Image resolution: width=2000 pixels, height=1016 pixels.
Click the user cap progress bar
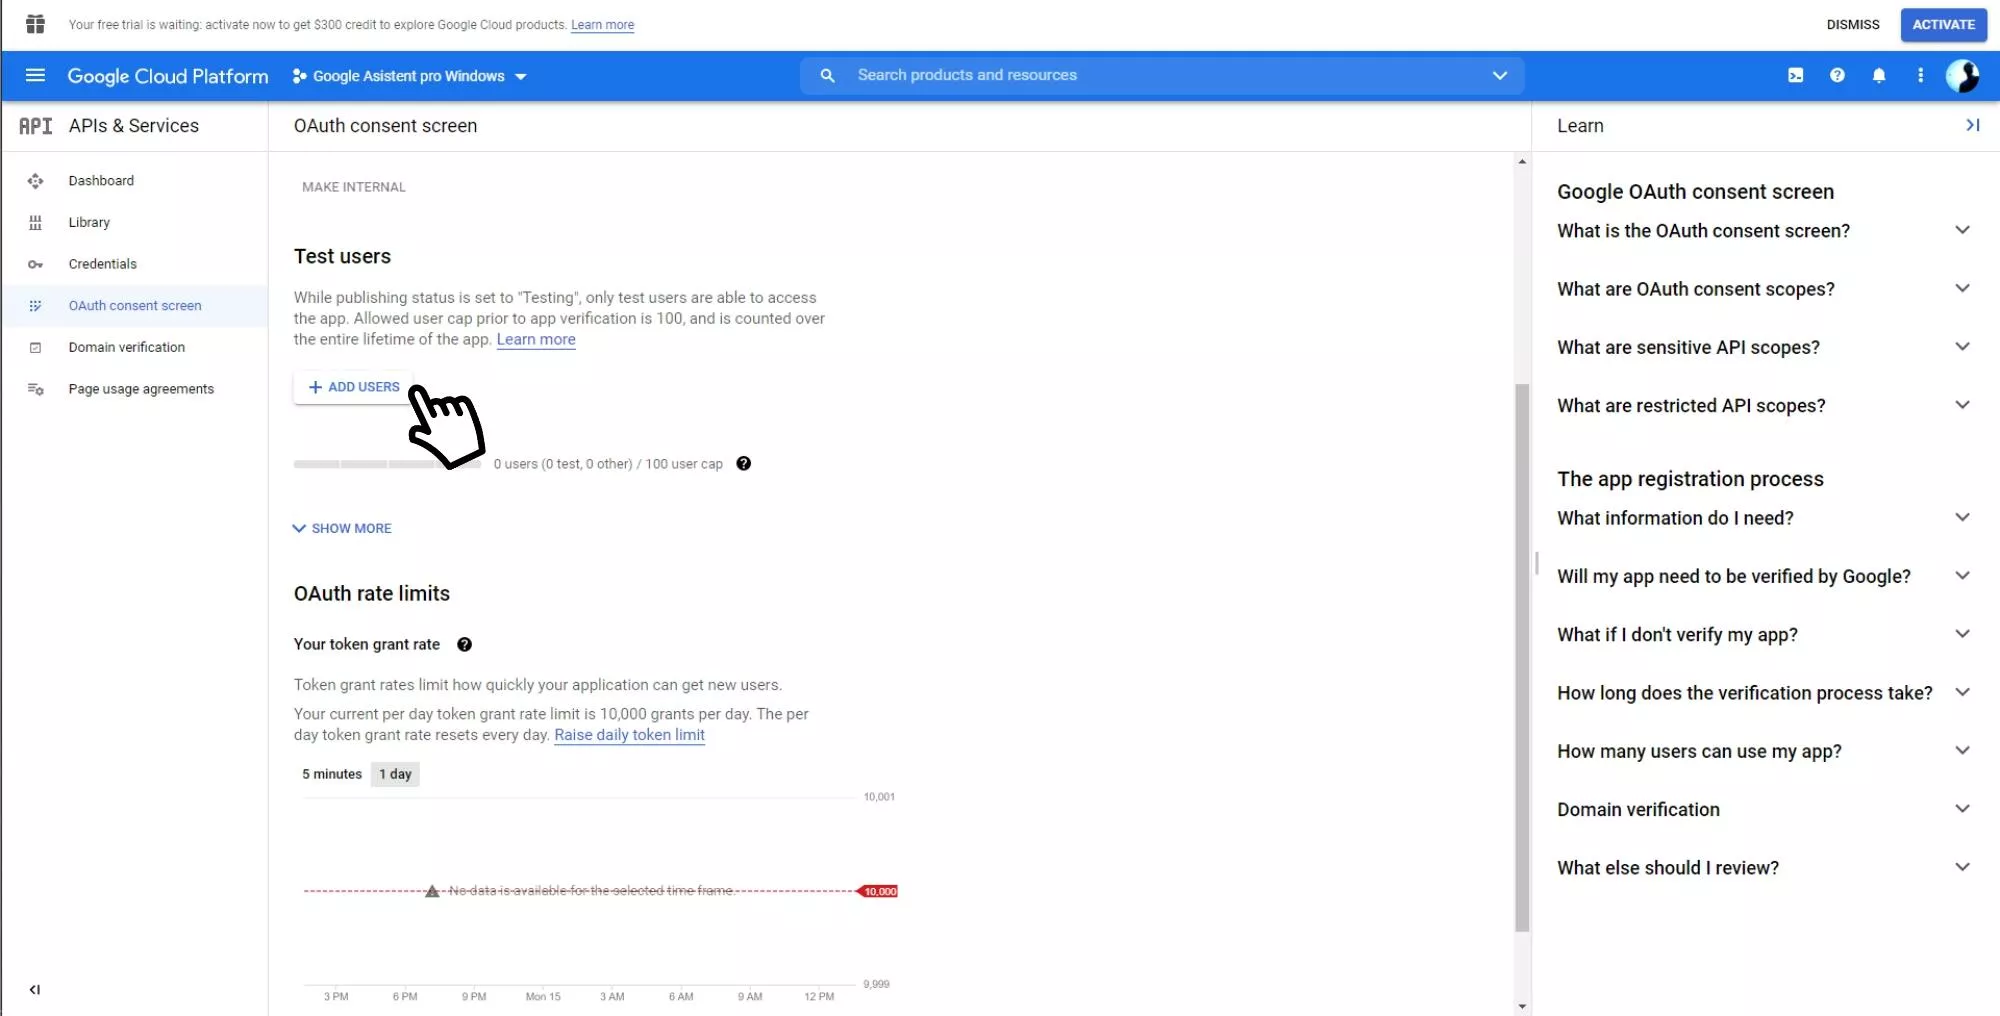click(x=387, y=464)
